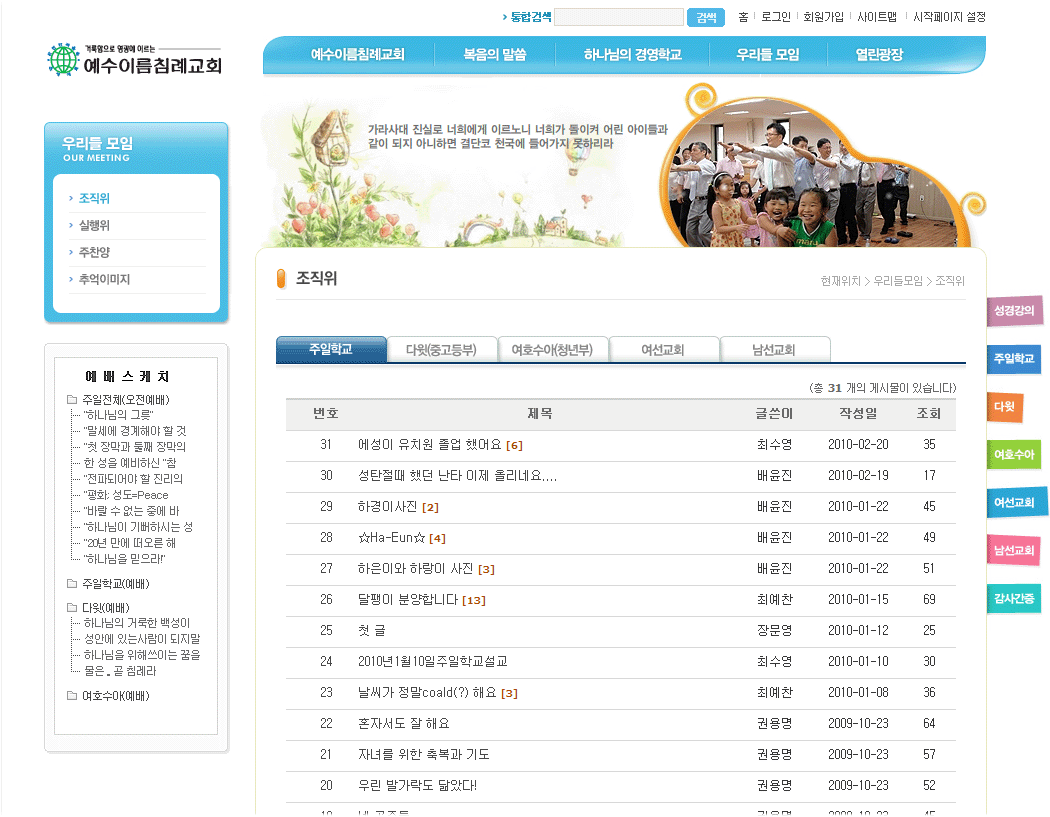Image resolution: width=1050 pixels, height=817 pixels.
Task: Click the 검색 search button
Action: (706, 17)
